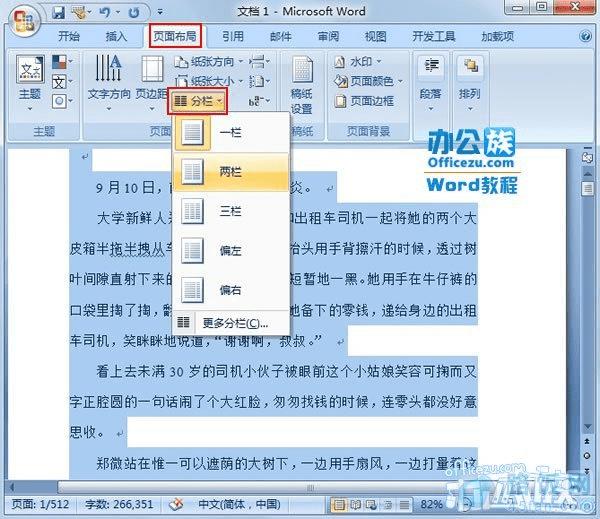Click text 9月10日 in document
The image size is (600, 519).
[124, 188]
